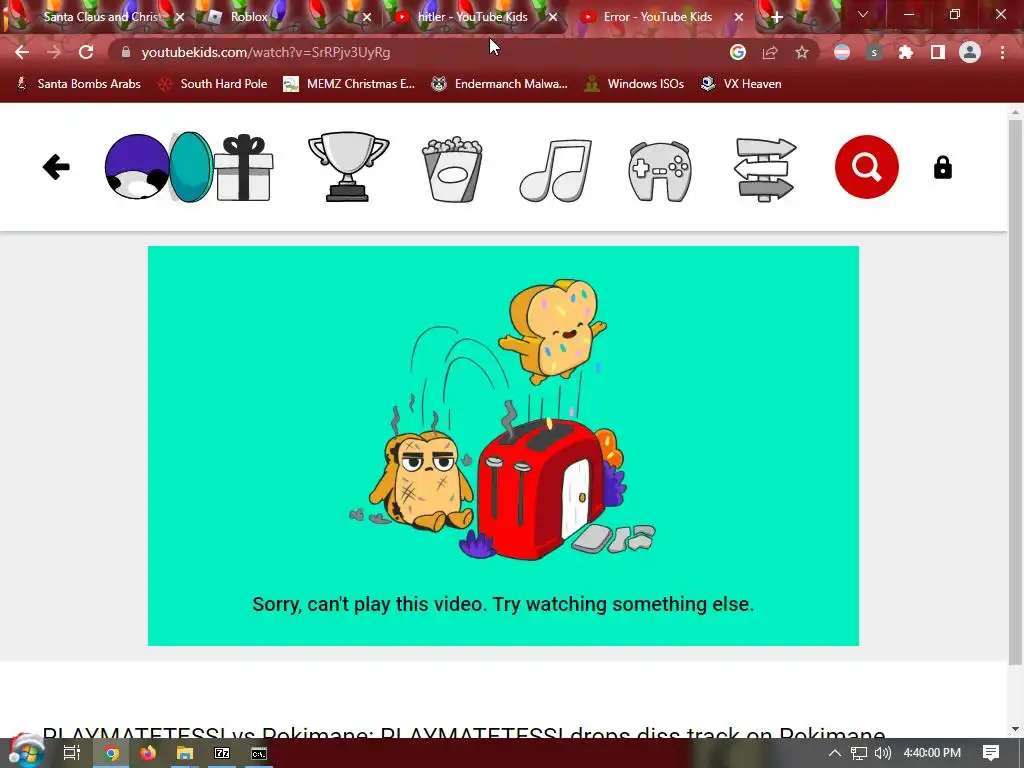The image size is (1024, 768).
Task: Click the Google icon in address bar
Action: tap(738, 52)
